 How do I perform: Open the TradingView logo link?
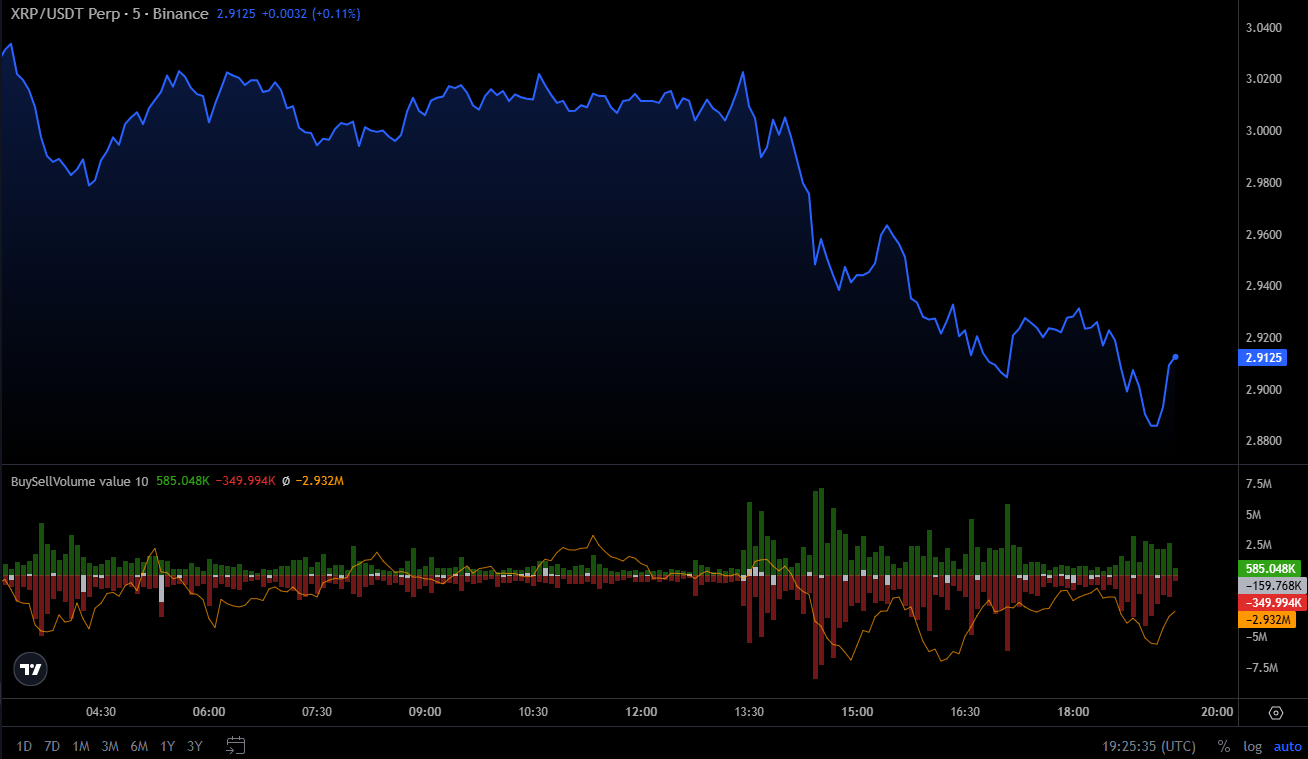(30, 669)
